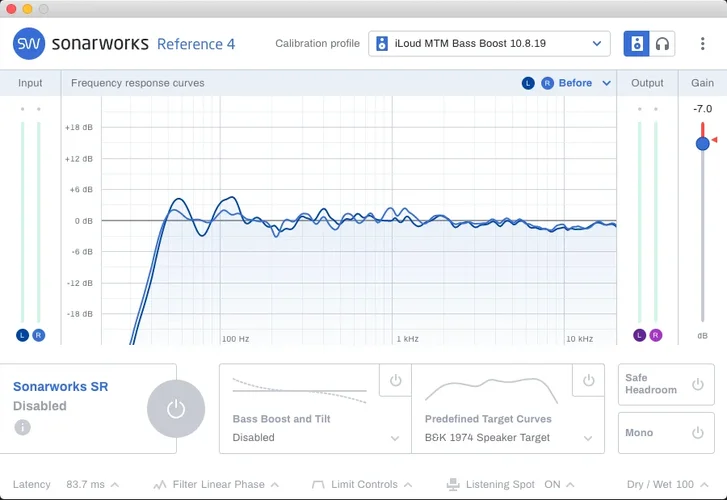Enable the Safe Headroom button
The image size is (727, 500).
665,384
